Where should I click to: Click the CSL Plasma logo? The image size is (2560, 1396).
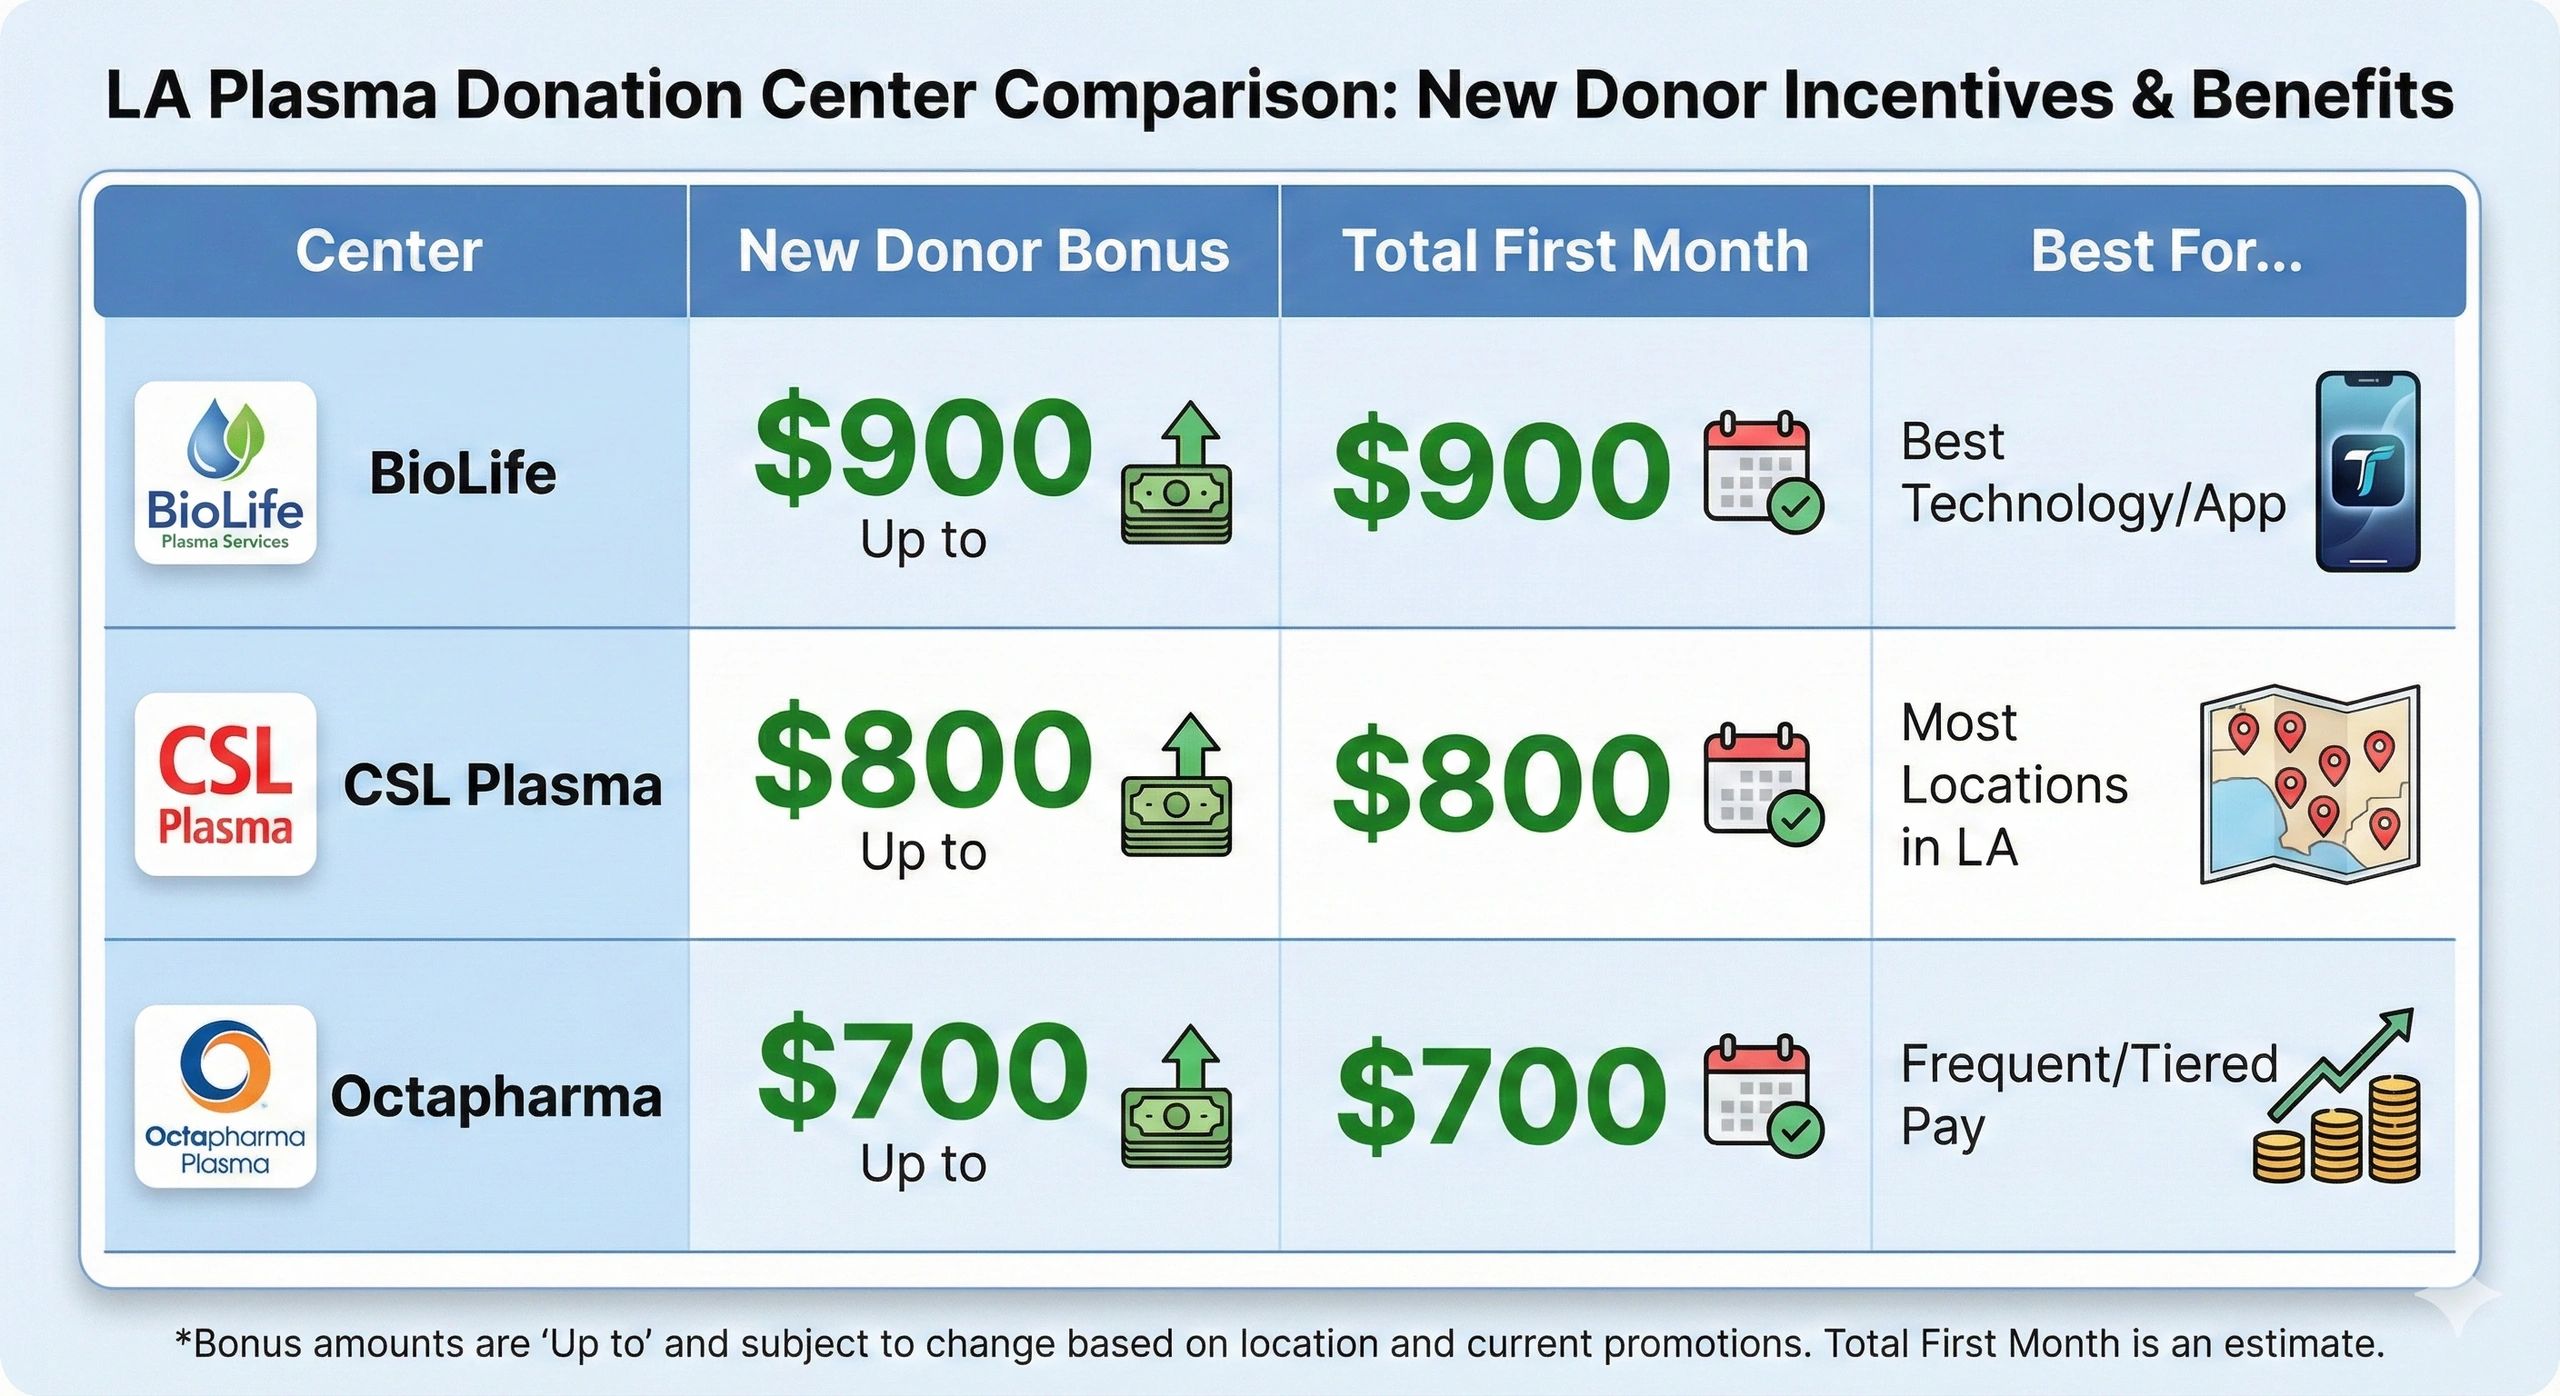[x=225, y=785]
